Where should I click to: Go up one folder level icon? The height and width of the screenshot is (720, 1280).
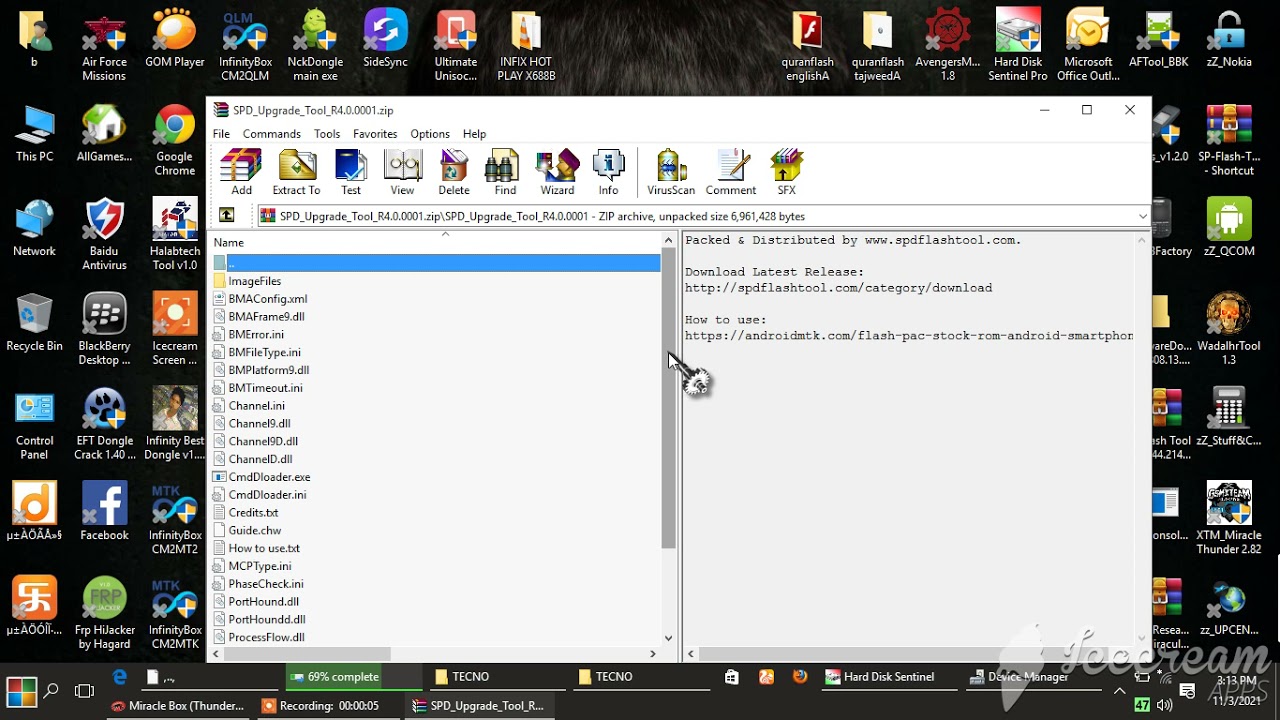[227, 215]
